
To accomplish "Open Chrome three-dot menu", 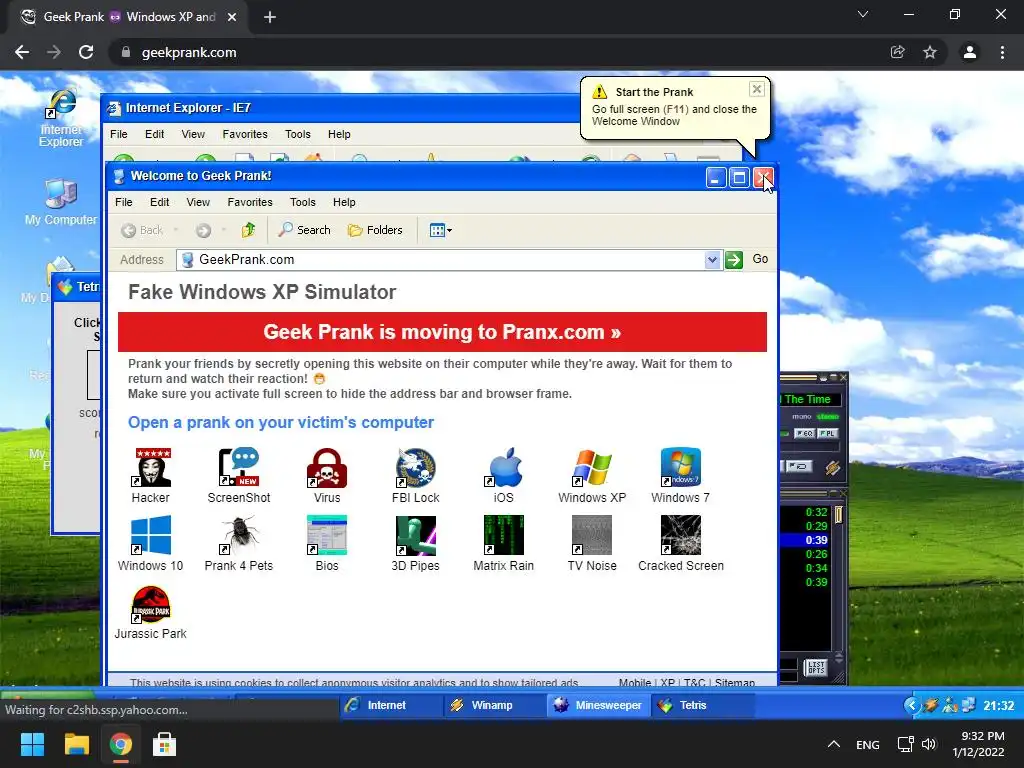I will (1002, 52).
